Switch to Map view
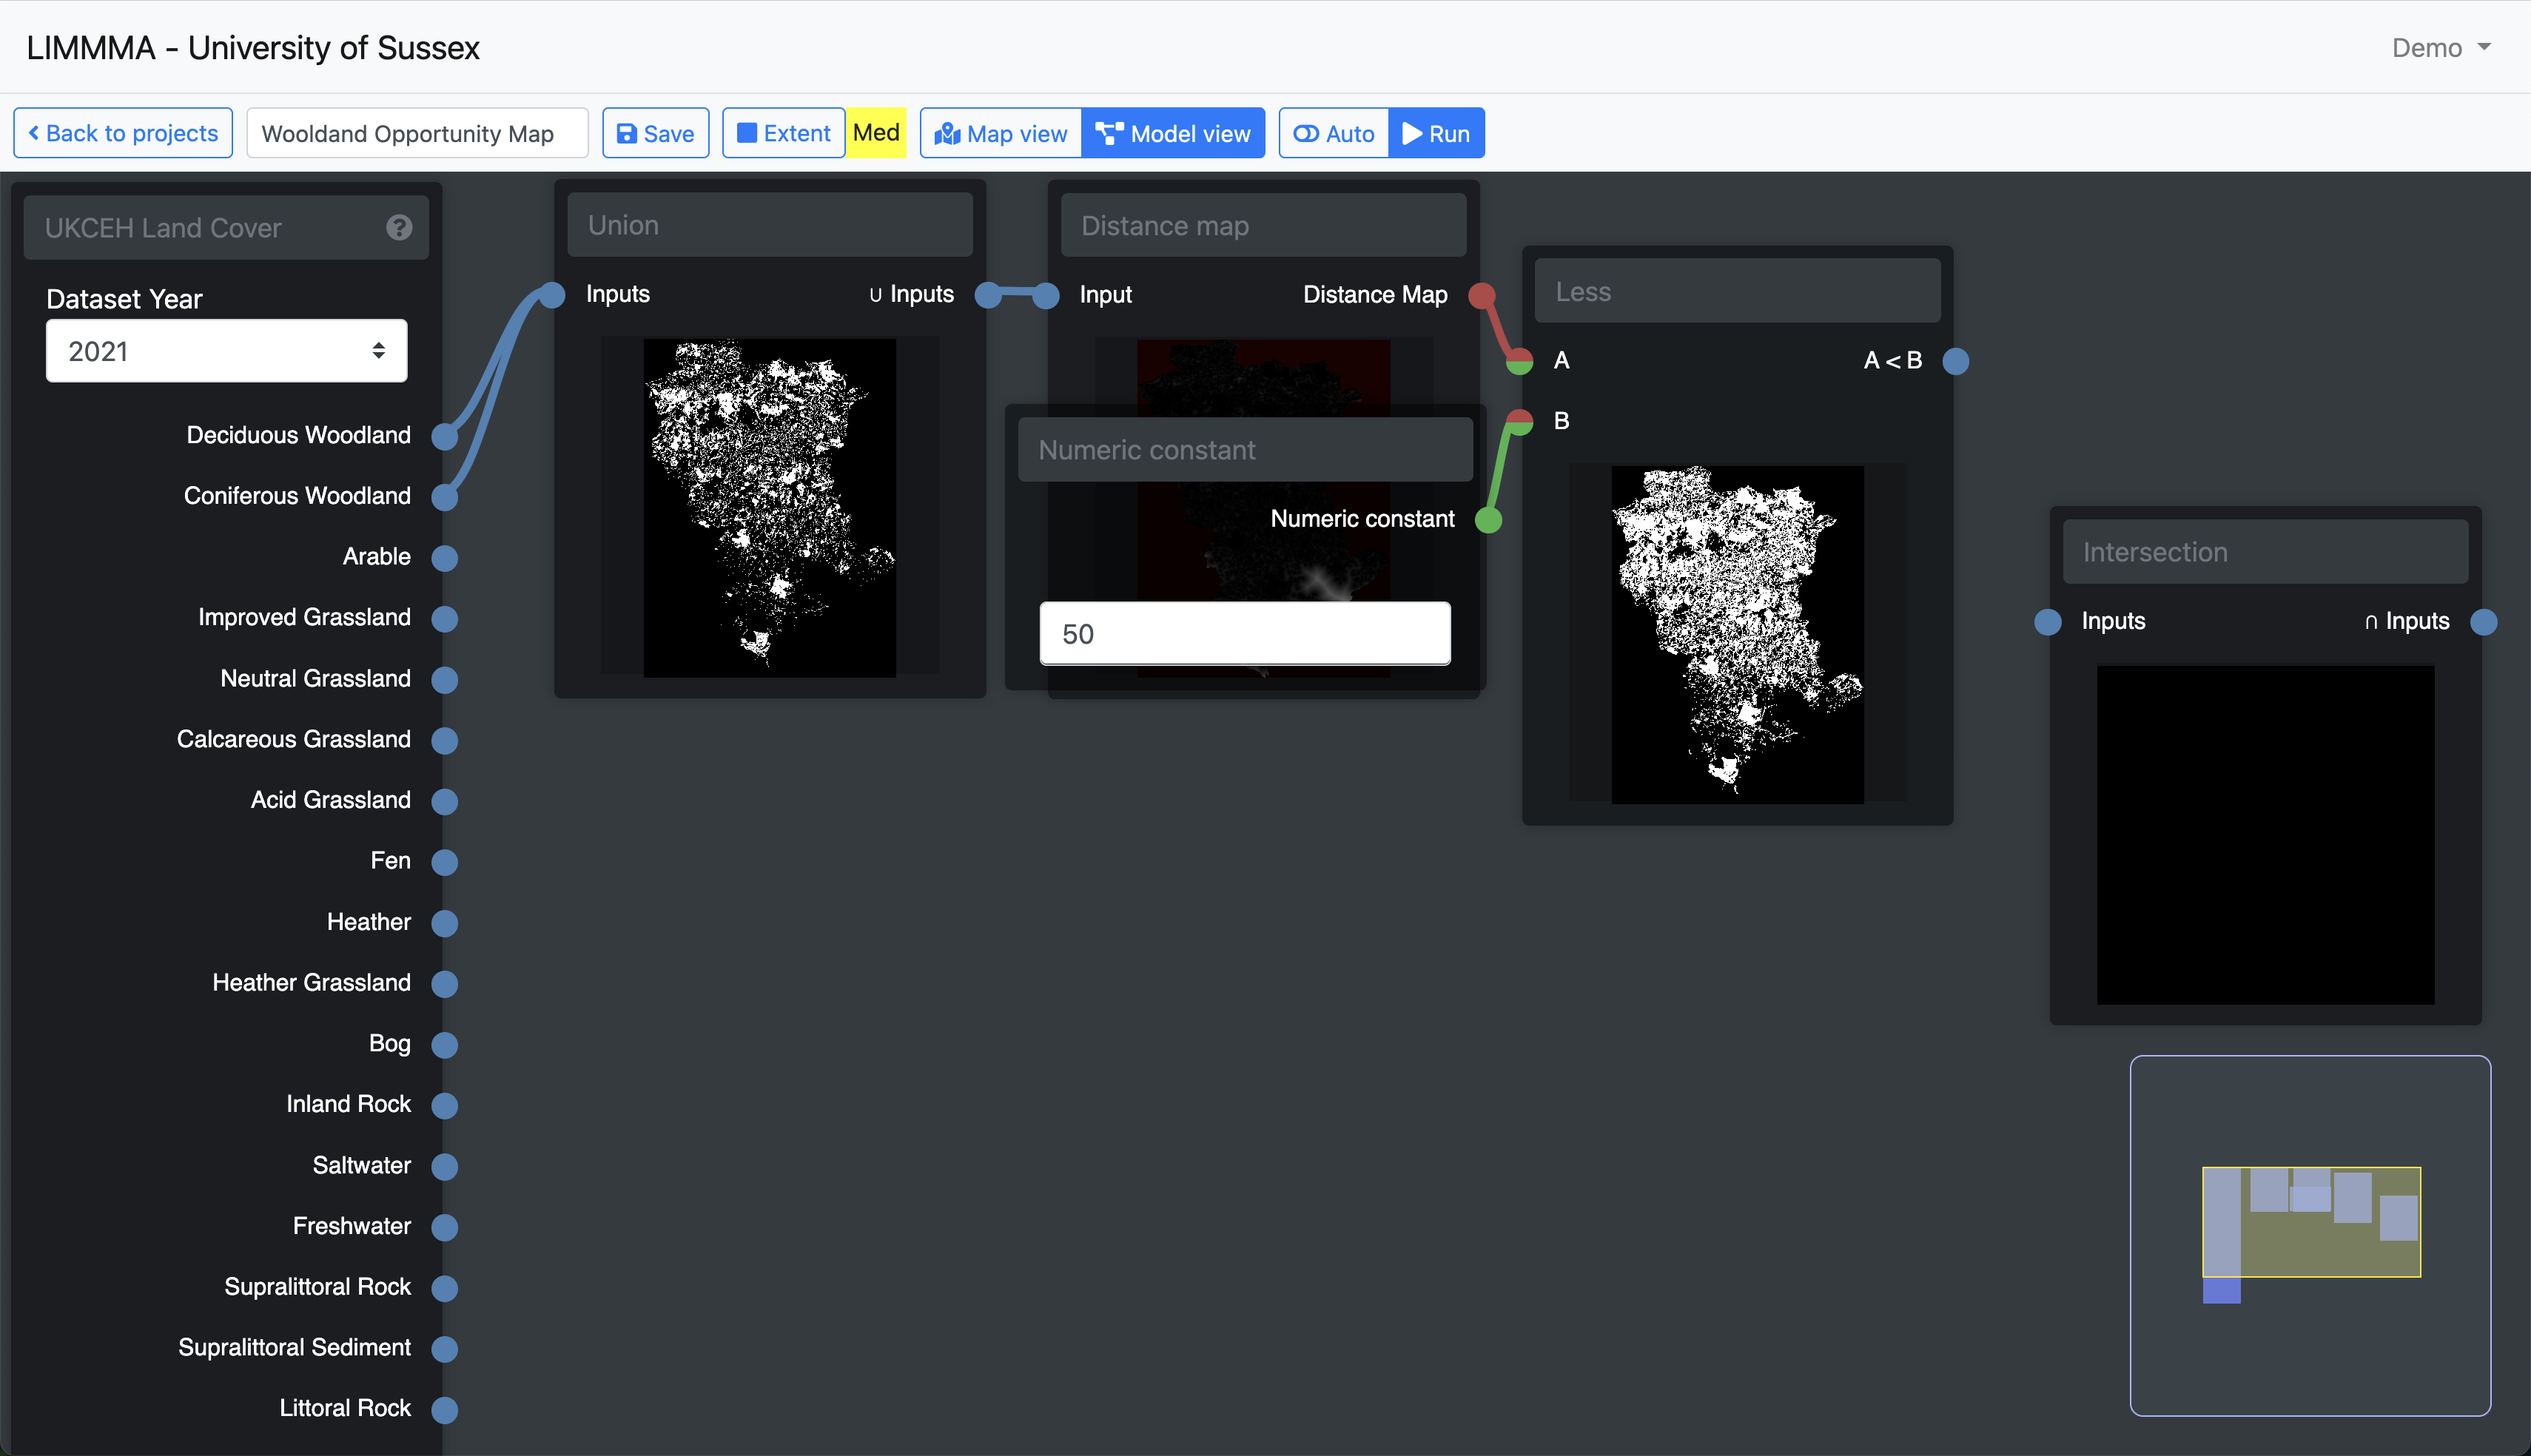The height and width of the screenshot is (1456, 2531). pyautogui.click(x=1001, y=134)
